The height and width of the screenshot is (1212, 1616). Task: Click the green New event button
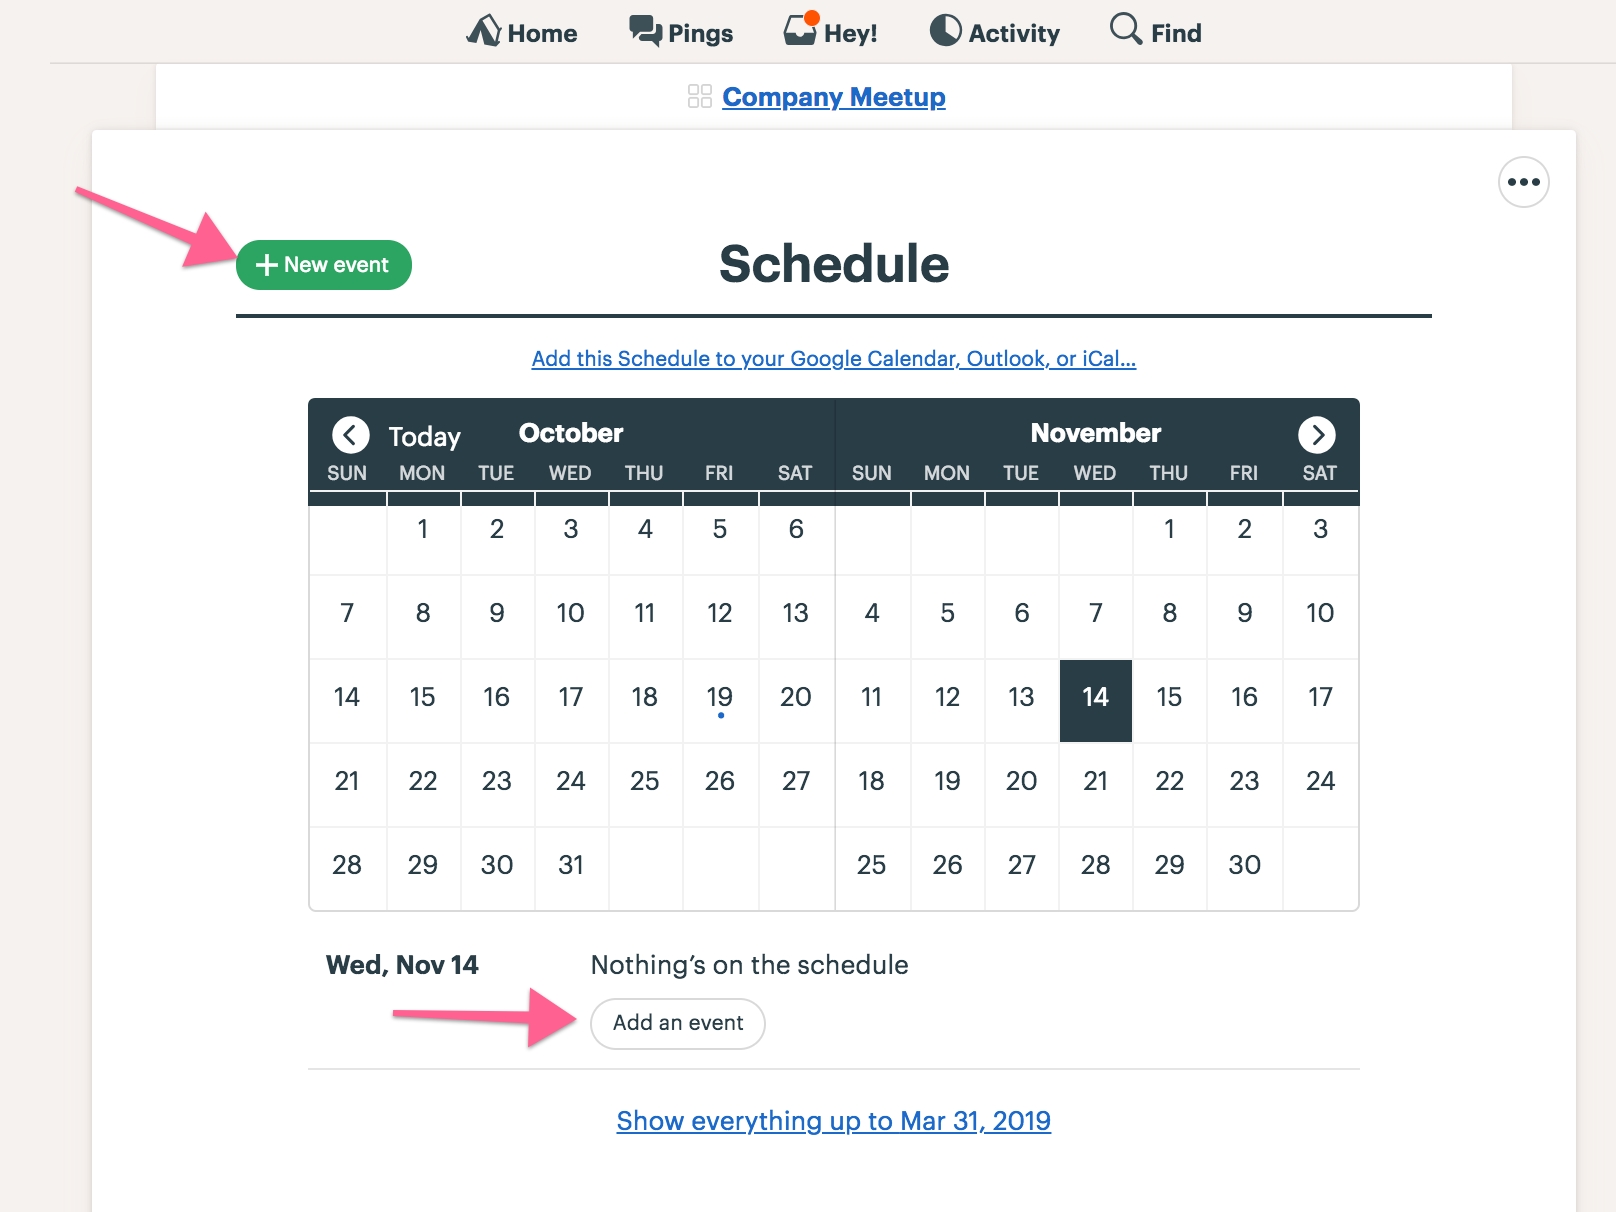[324, 265]
